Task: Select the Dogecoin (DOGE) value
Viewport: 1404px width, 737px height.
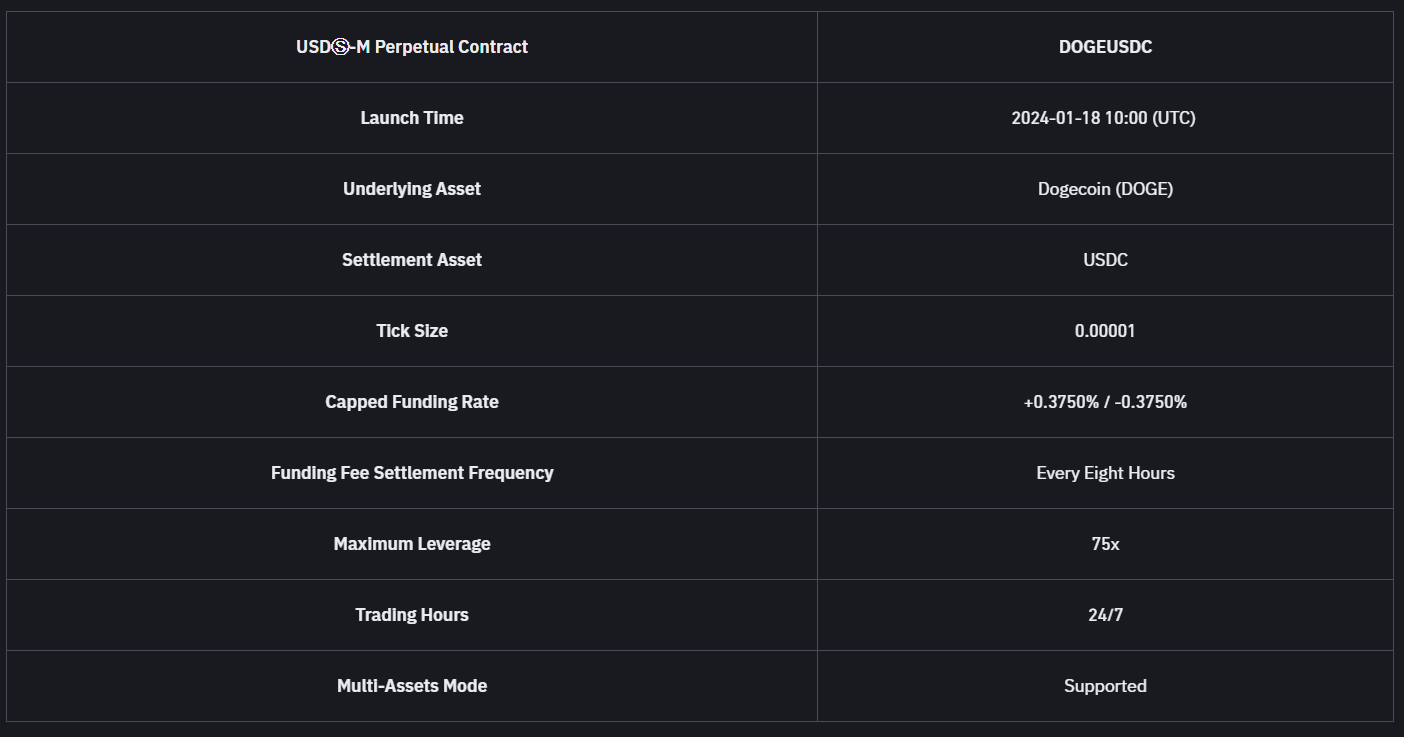Action: click(x=1105, y=189)
